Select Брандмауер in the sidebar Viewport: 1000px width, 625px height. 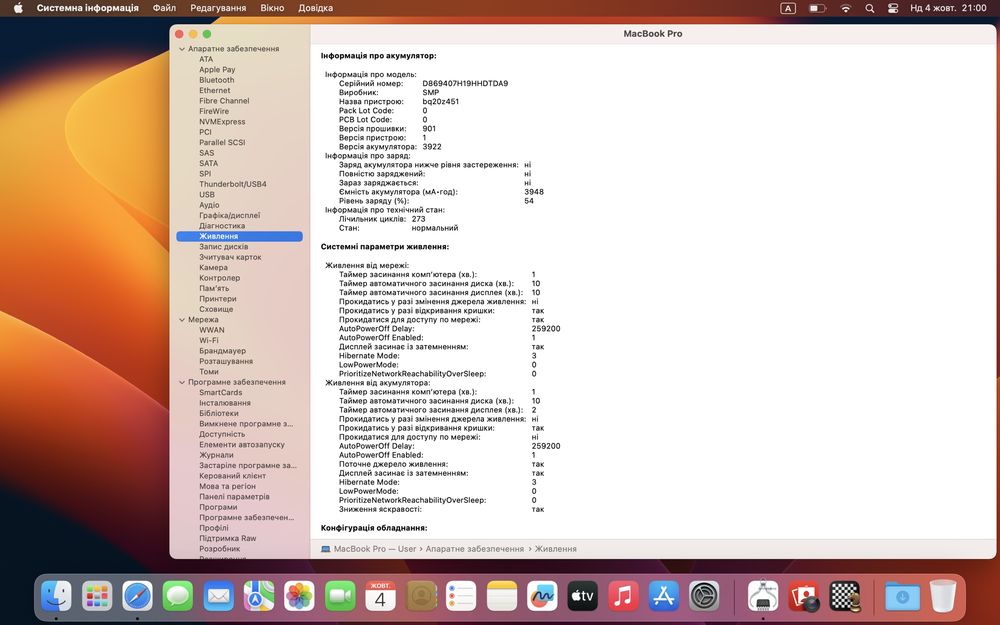tap(222, 351)
